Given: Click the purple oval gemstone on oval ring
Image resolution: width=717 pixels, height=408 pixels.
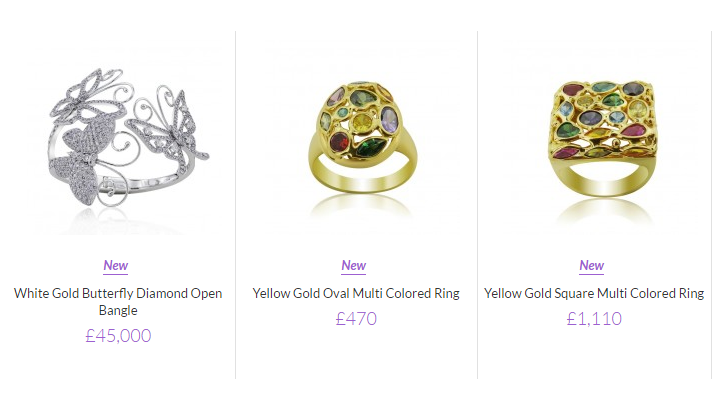Looking at the screenshot, I should point(389,120).
